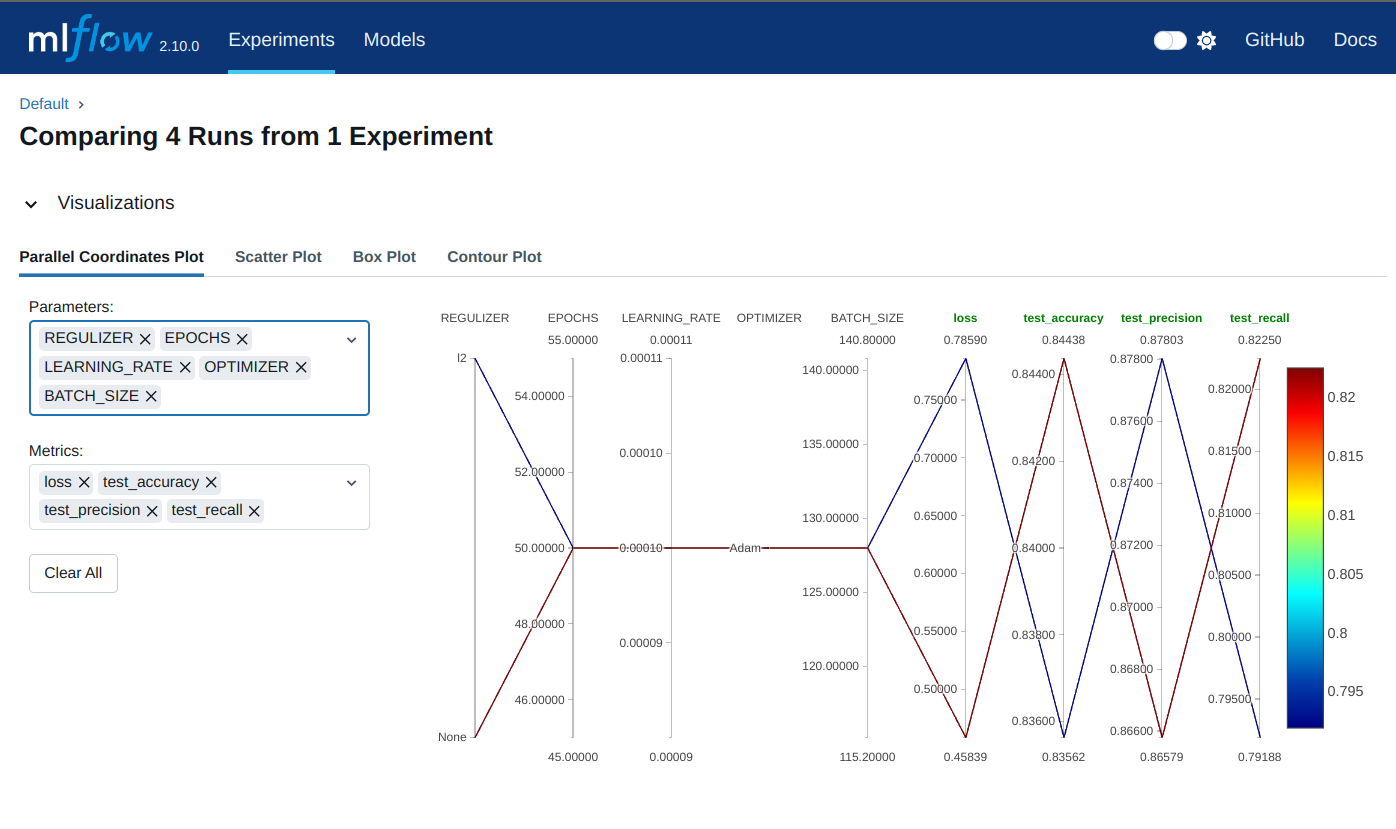Image resolution: width=1396 pixels, height=829 pixels.
Task: Click the MLflow logo
Action: [90, 39]
